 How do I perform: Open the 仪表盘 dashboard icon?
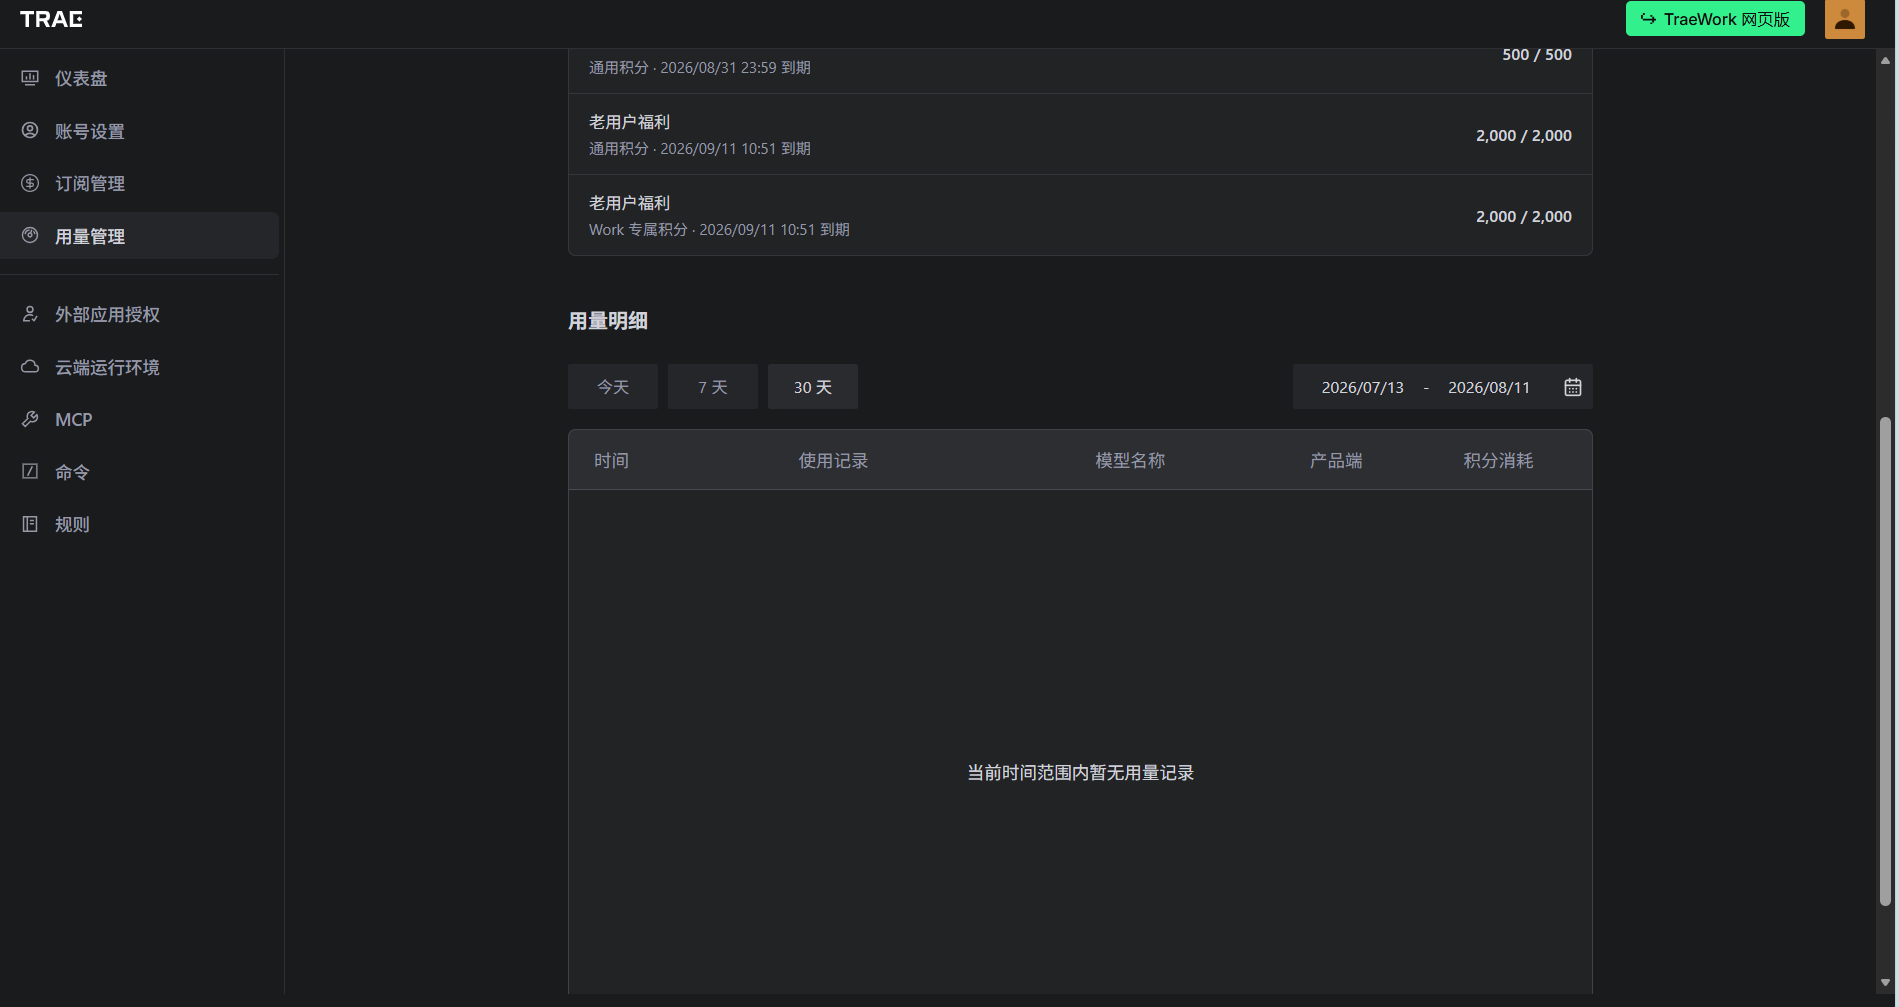(30, 78)
